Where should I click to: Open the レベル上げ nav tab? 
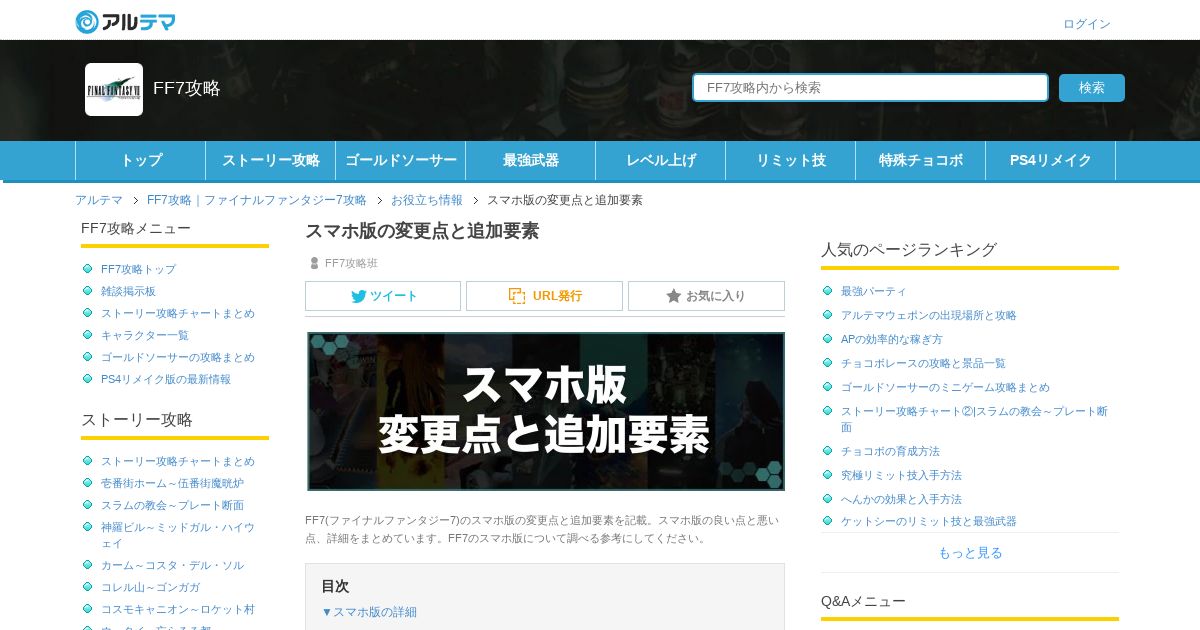660,160
